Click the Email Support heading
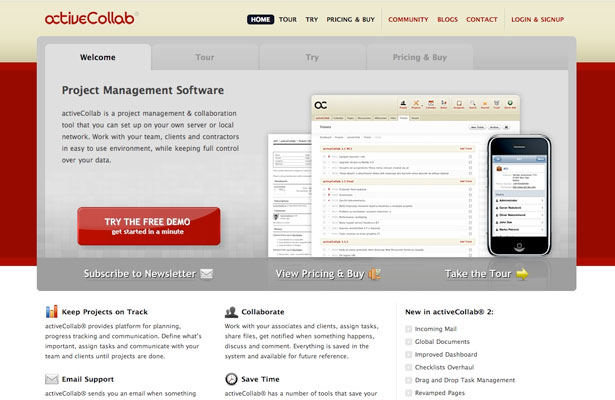 pyautogui.click(x=88, y=379)
